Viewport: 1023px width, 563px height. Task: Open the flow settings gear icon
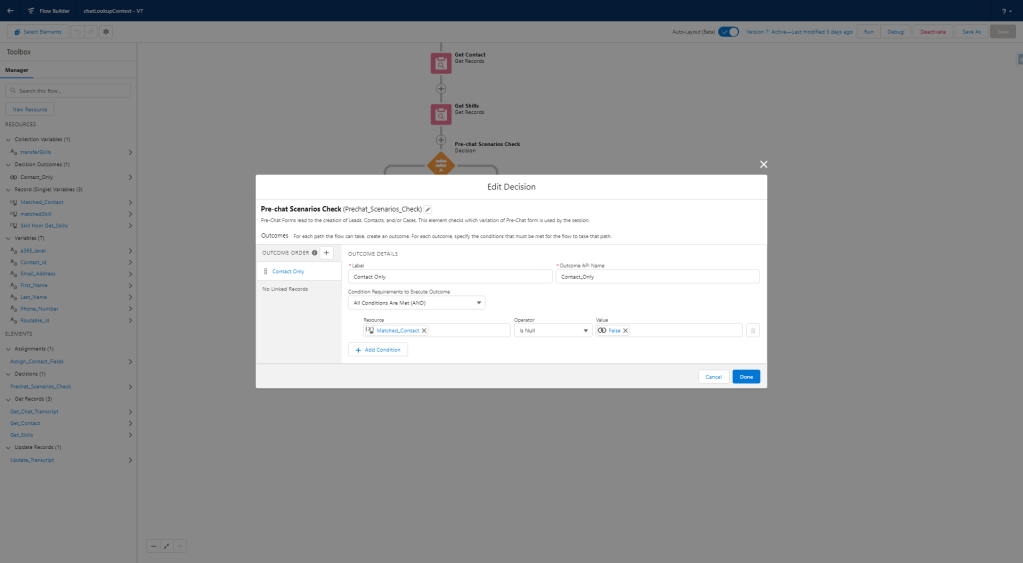pos(106,32)
